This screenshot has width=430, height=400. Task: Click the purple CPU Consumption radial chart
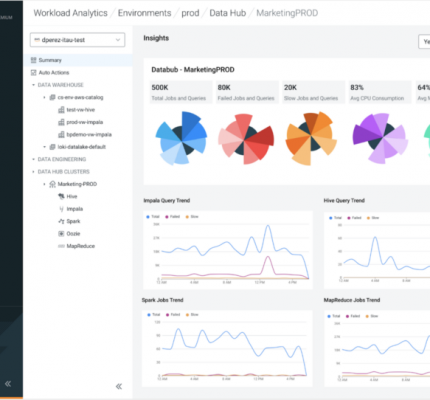[380, 138]
